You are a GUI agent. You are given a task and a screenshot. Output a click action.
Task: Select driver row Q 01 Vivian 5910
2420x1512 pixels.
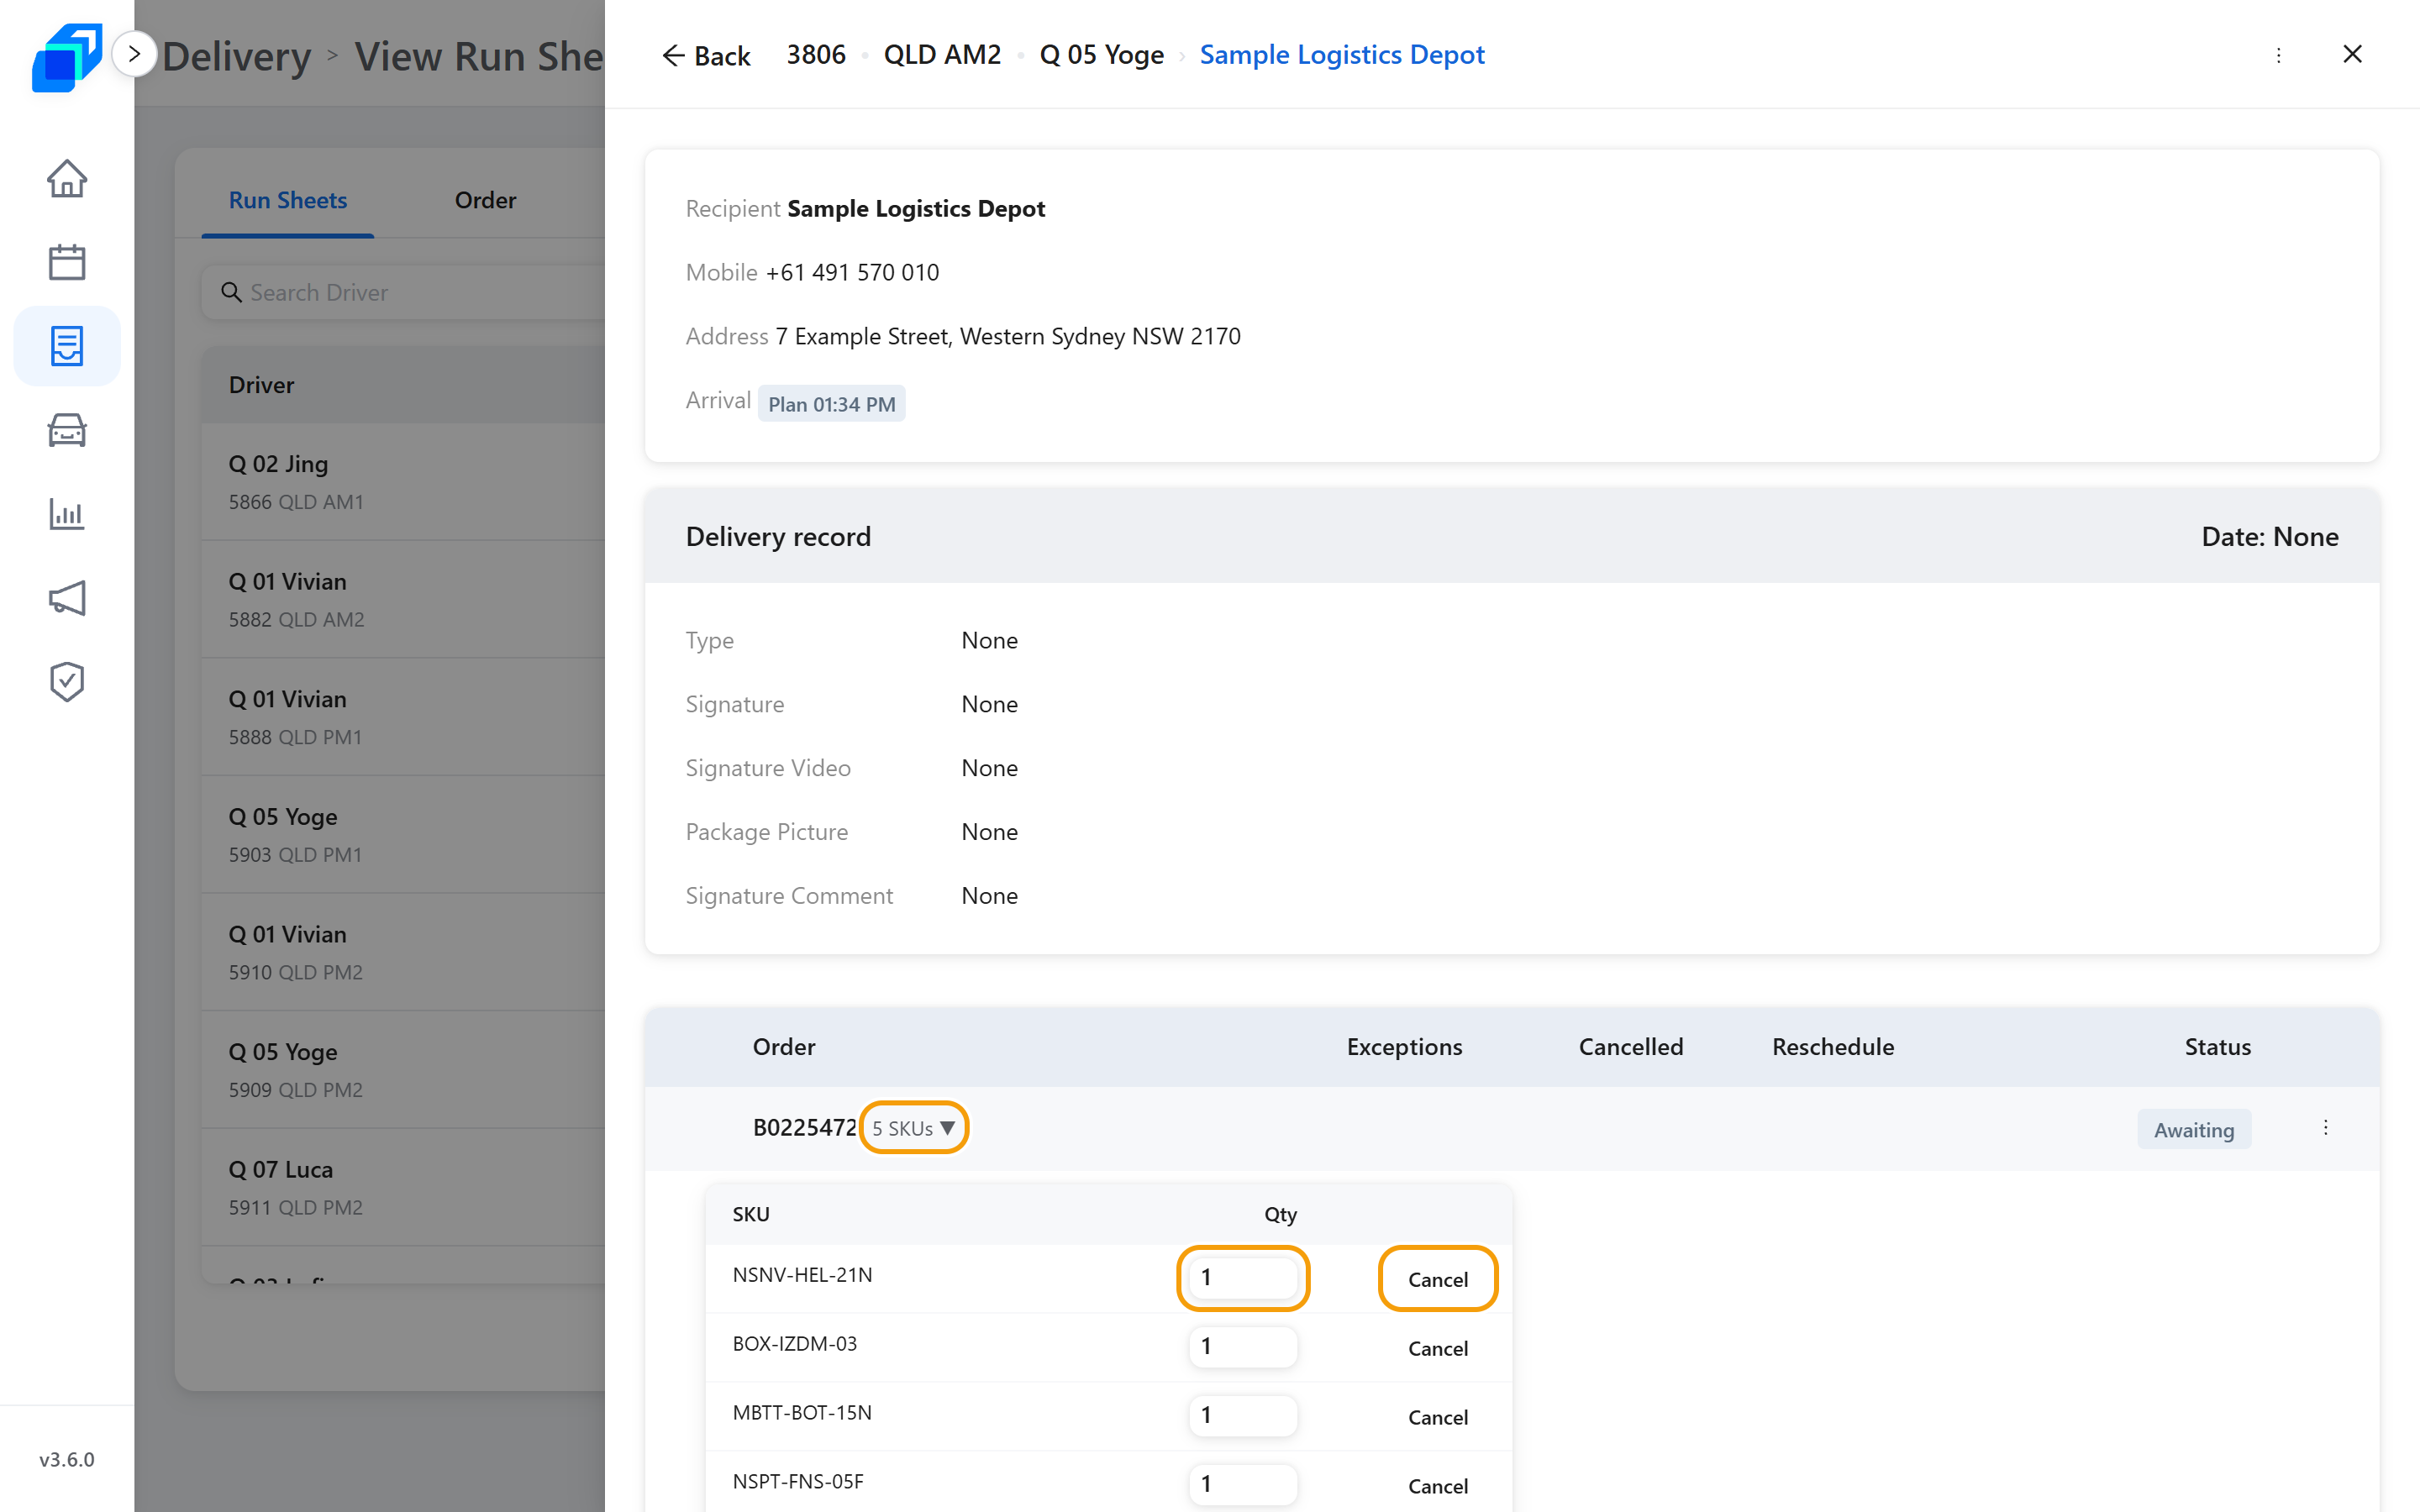pos(404,952)
